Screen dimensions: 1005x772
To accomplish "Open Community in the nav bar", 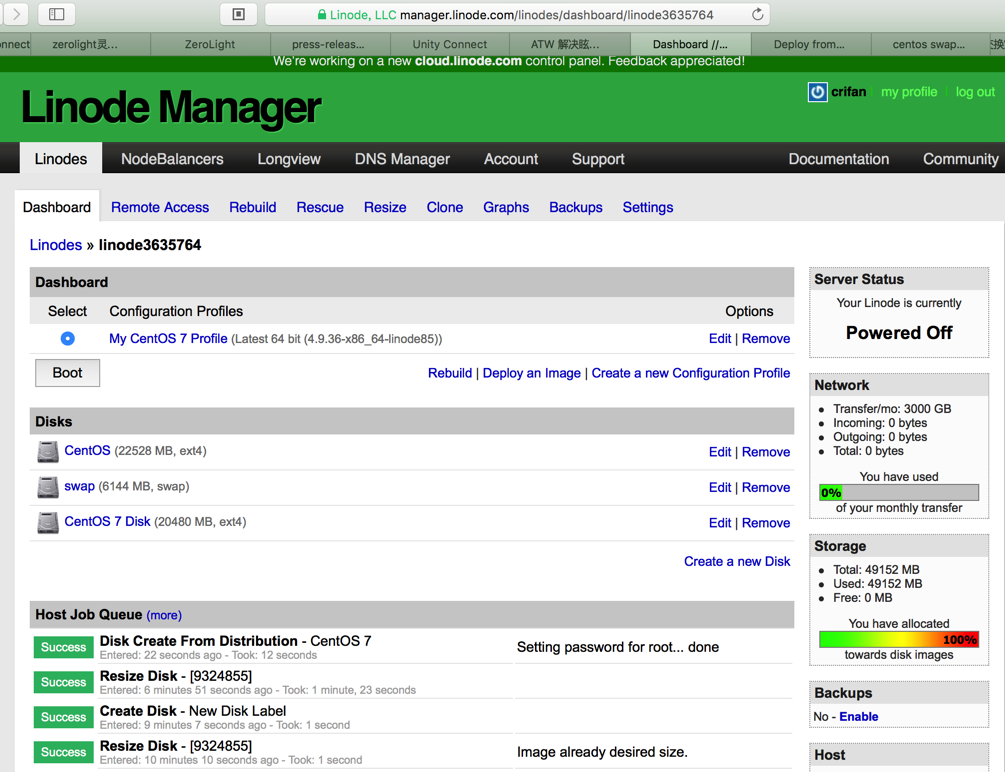I will [x=961, y=159].
